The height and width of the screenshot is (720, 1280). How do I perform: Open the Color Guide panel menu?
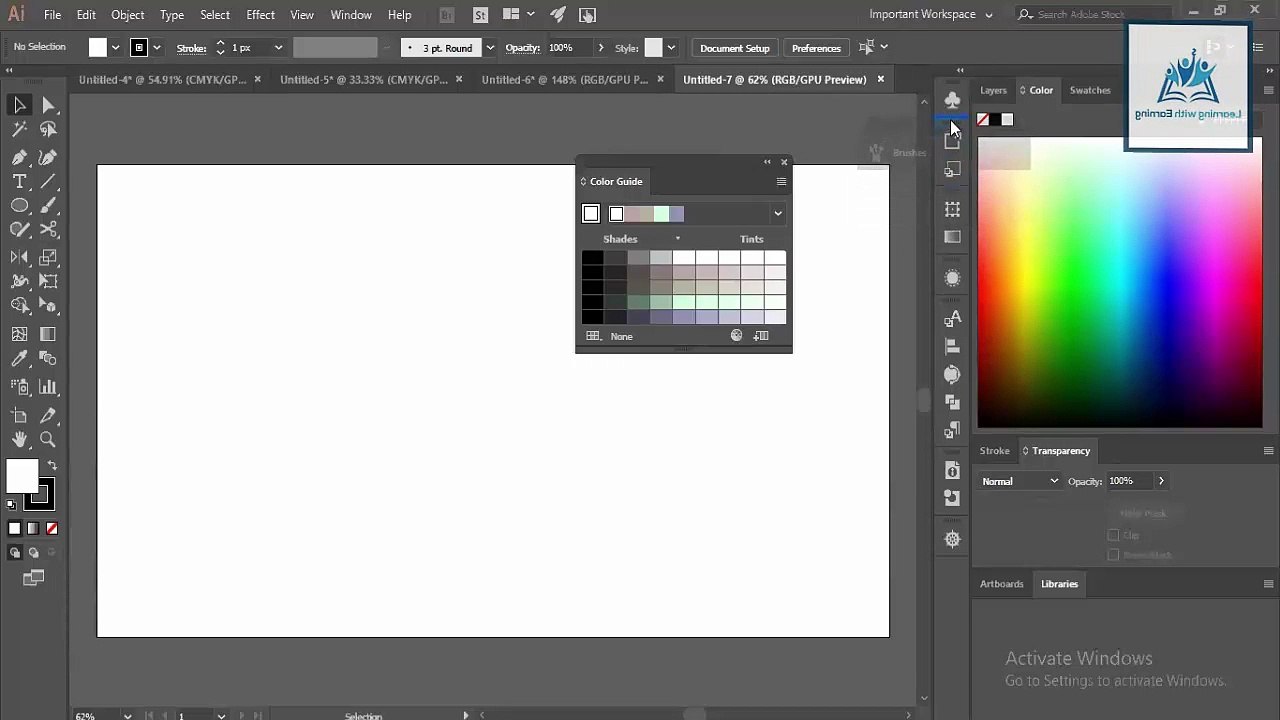click(781, 181)
